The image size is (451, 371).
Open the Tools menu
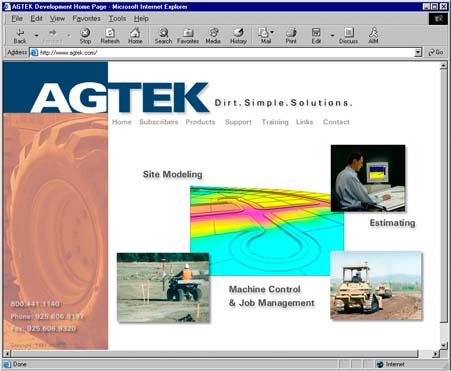pos(117,19)
